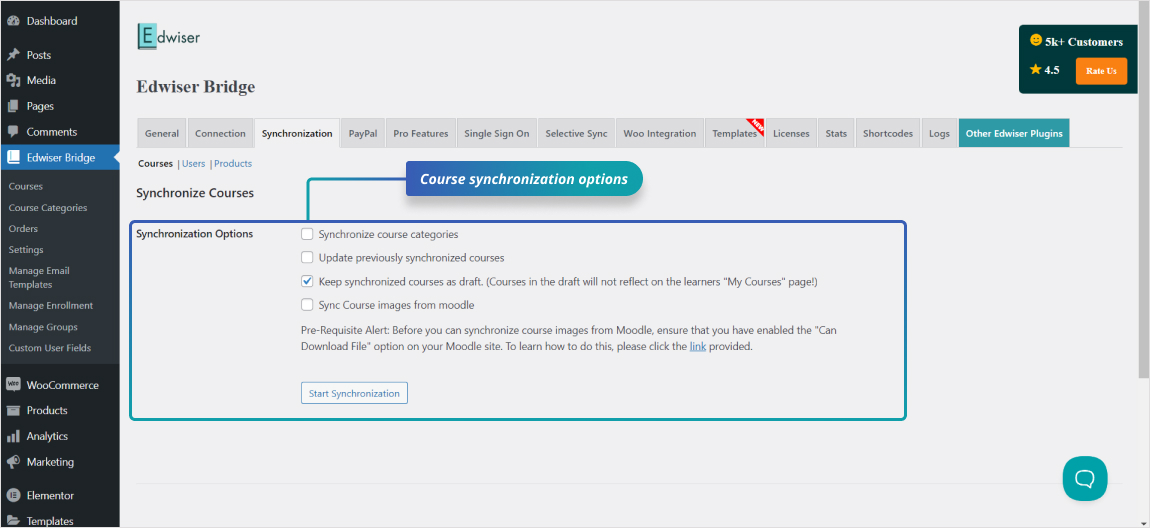
Task: Click the Templates folder icon in sidebar
Action: coord(12,521)
